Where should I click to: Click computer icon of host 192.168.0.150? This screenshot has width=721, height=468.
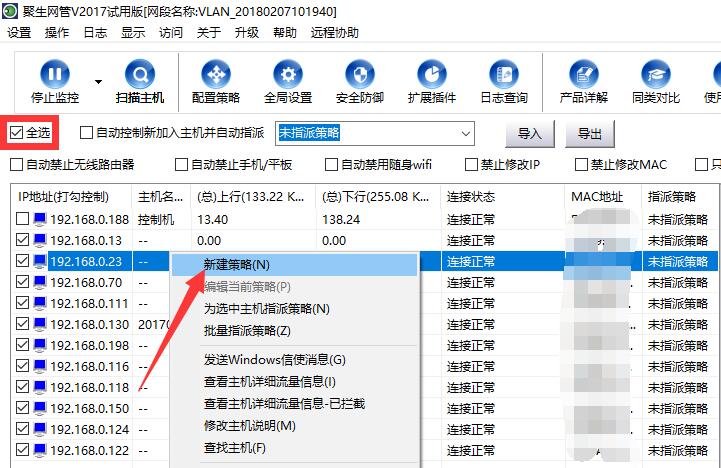(40, 408)
